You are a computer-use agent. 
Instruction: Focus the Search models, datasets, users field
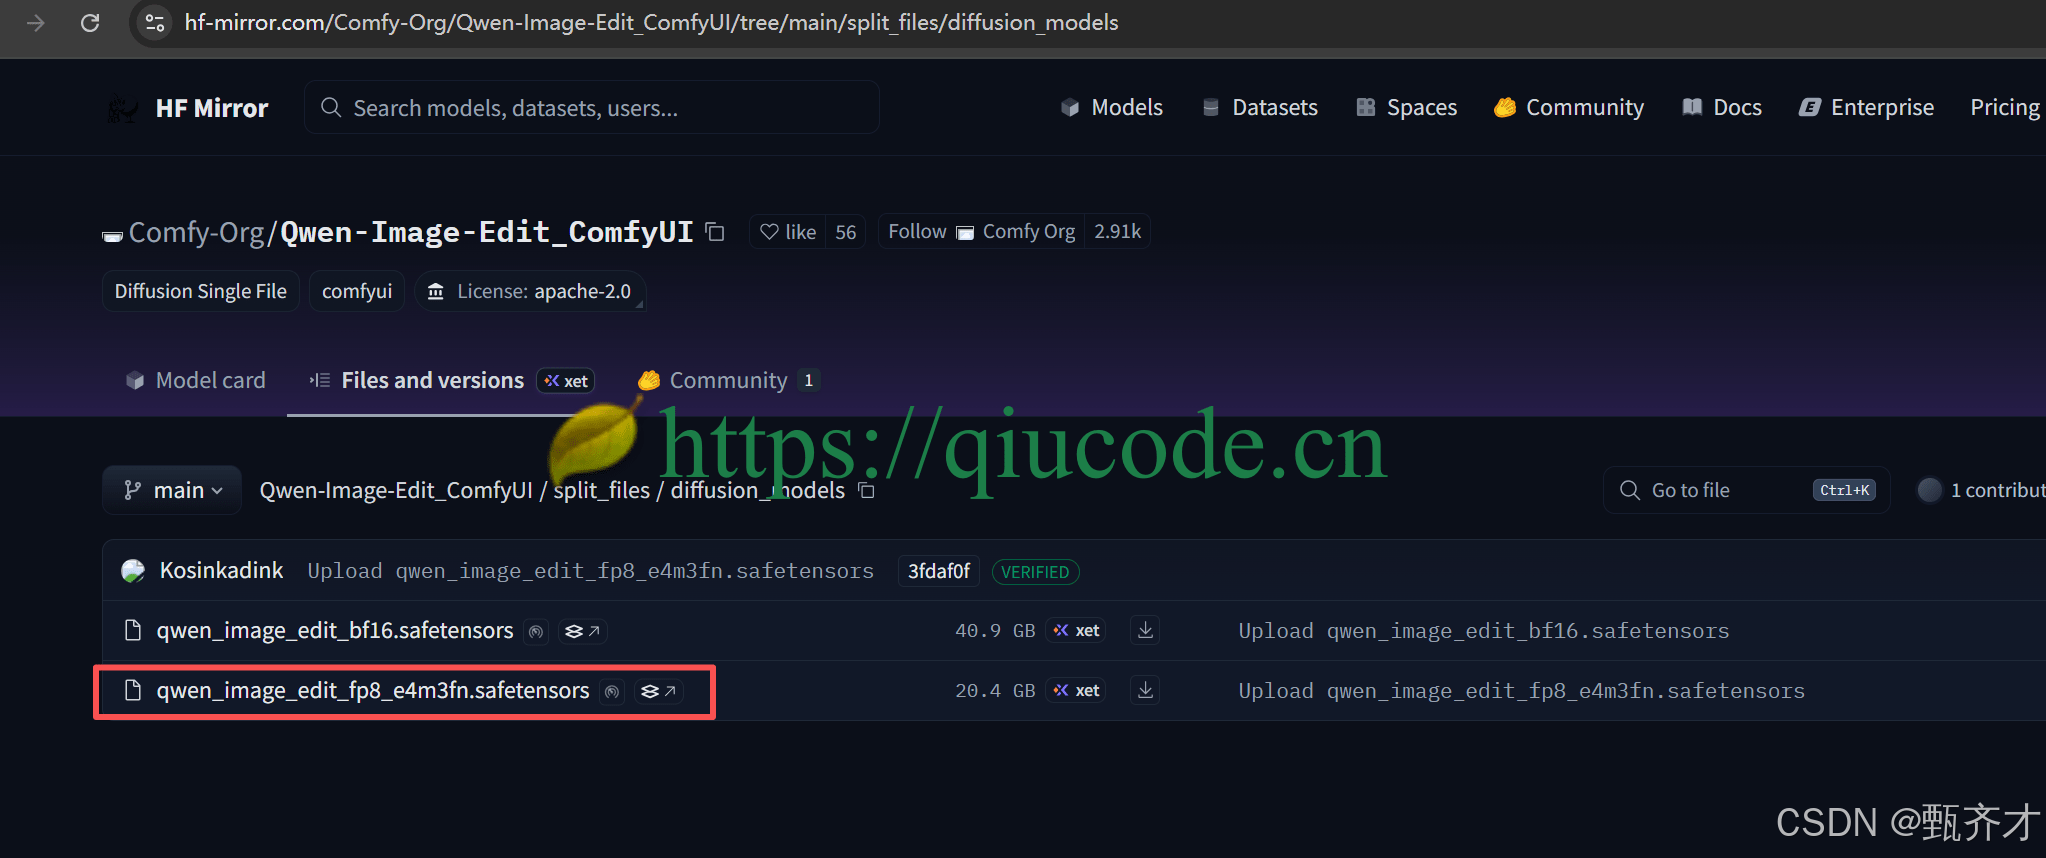pyautogui.click(x=592, y=107)
